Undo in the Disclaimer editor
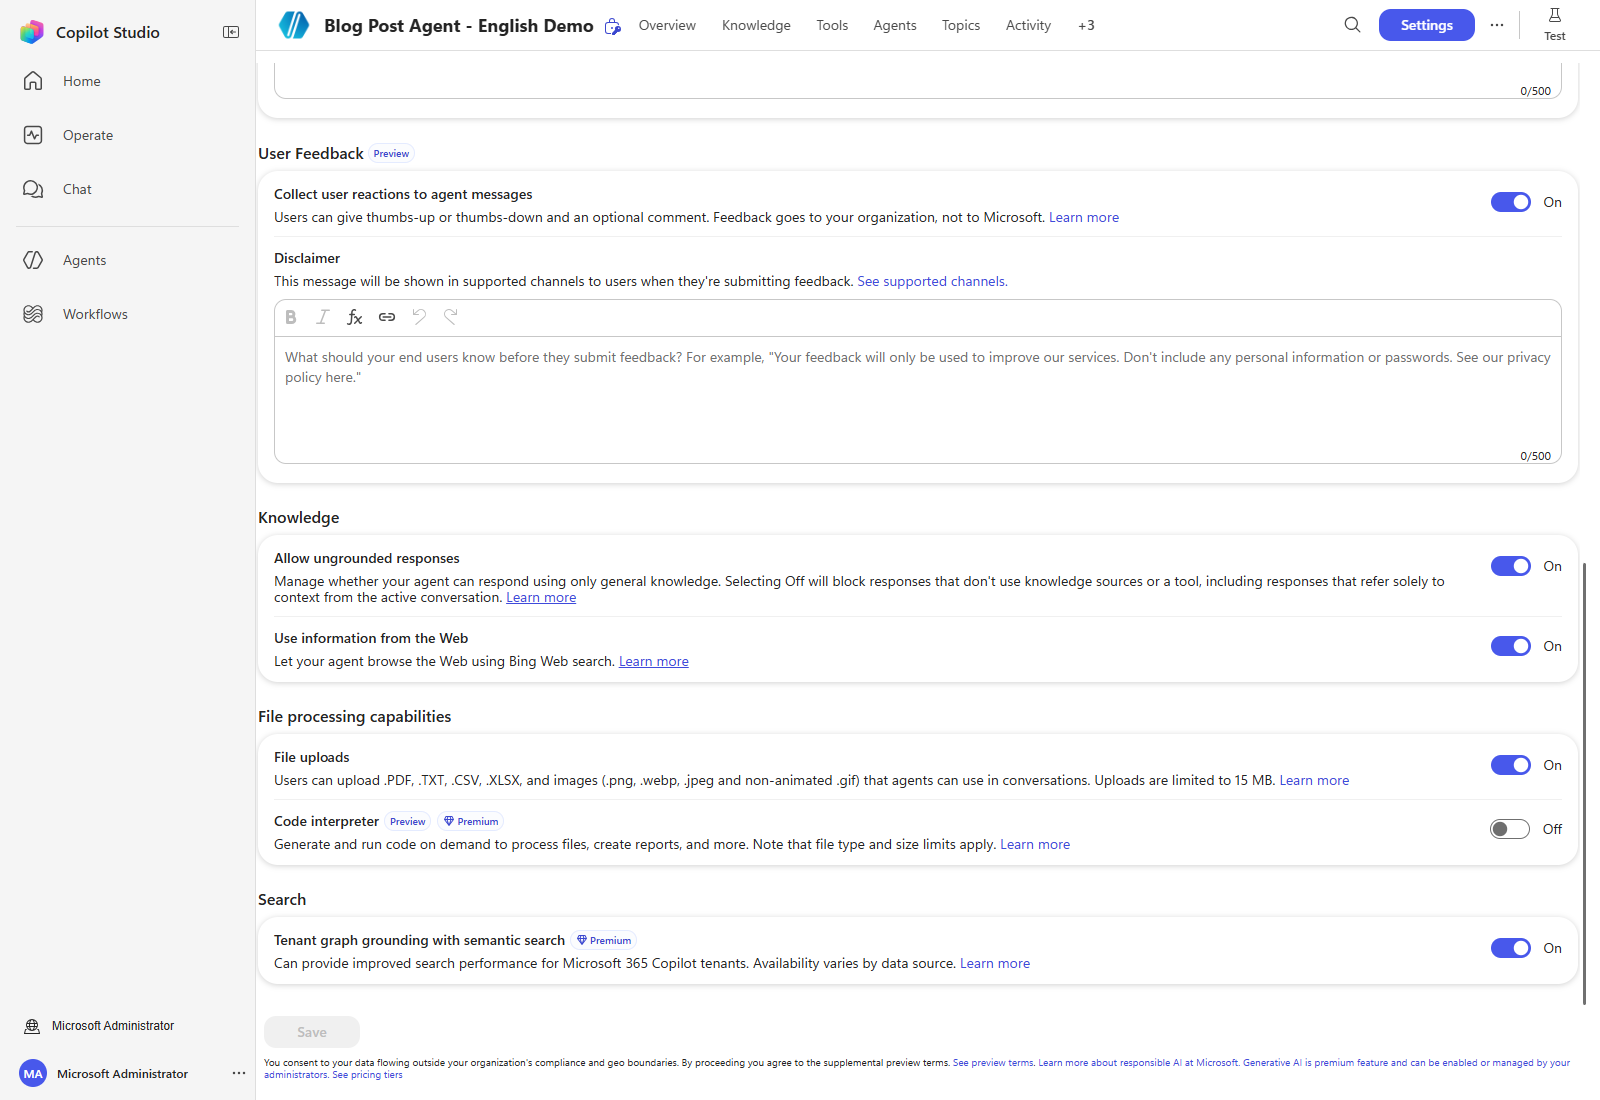 (x=419, y=317)
